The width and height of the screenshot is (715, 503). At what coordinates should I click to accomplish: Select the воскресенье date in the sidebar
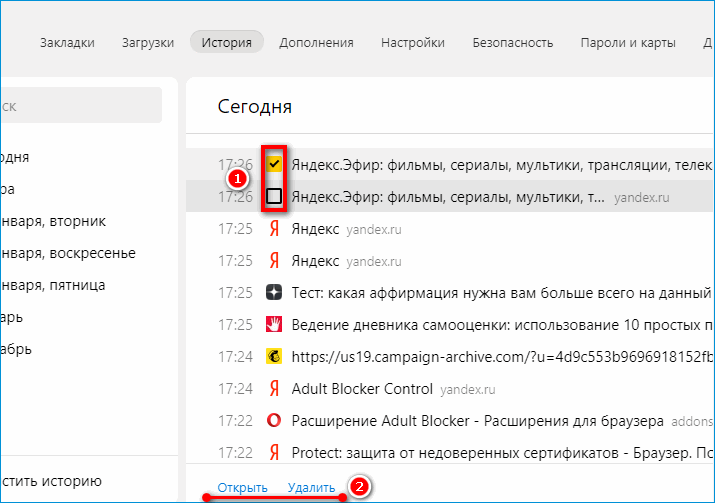68,253
